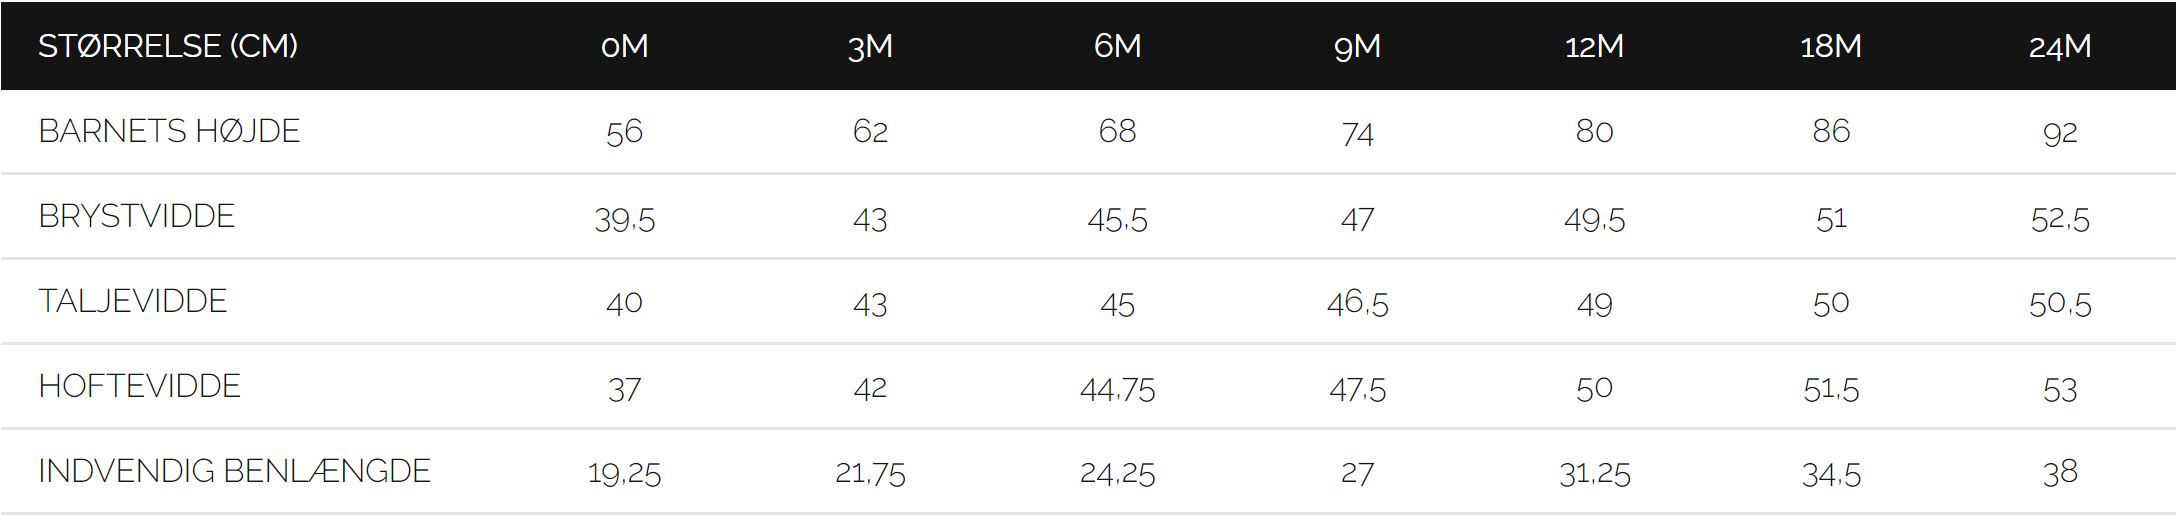Click the BARNETS HØJDE row label
The width and height of the screenshot is (2178, 524).
(169, 131)
